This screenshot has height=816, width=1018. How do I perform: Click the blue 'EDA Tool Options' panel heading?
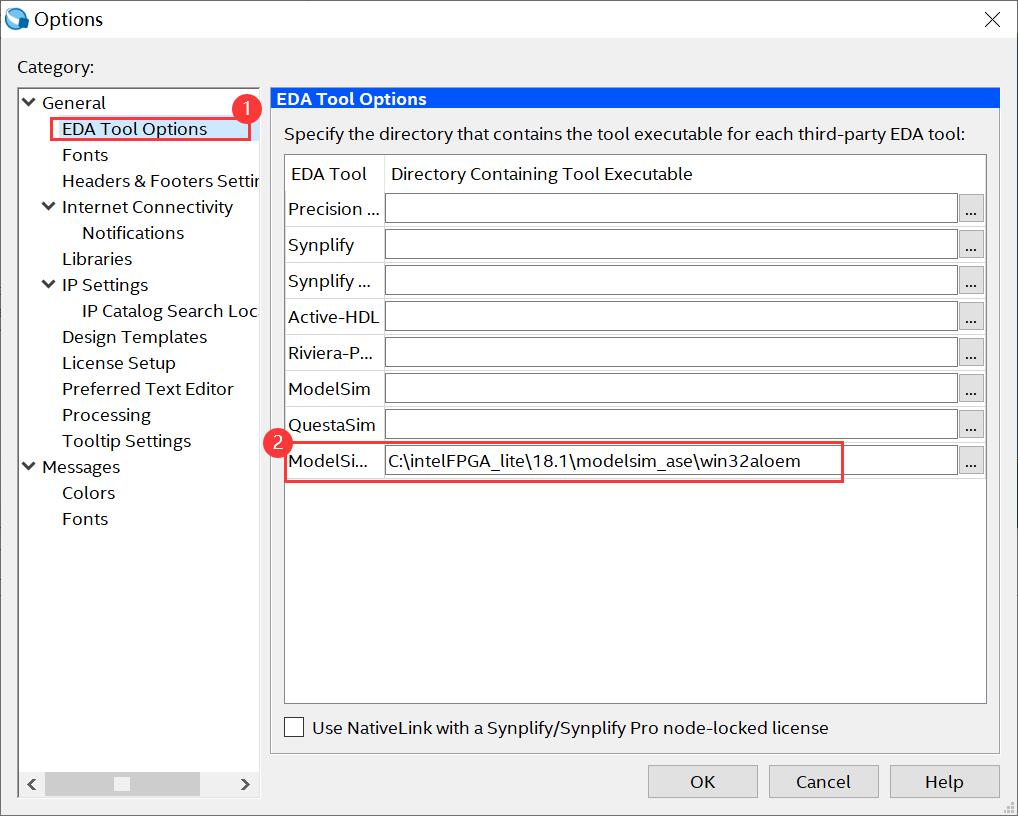(x=635, y=99)
